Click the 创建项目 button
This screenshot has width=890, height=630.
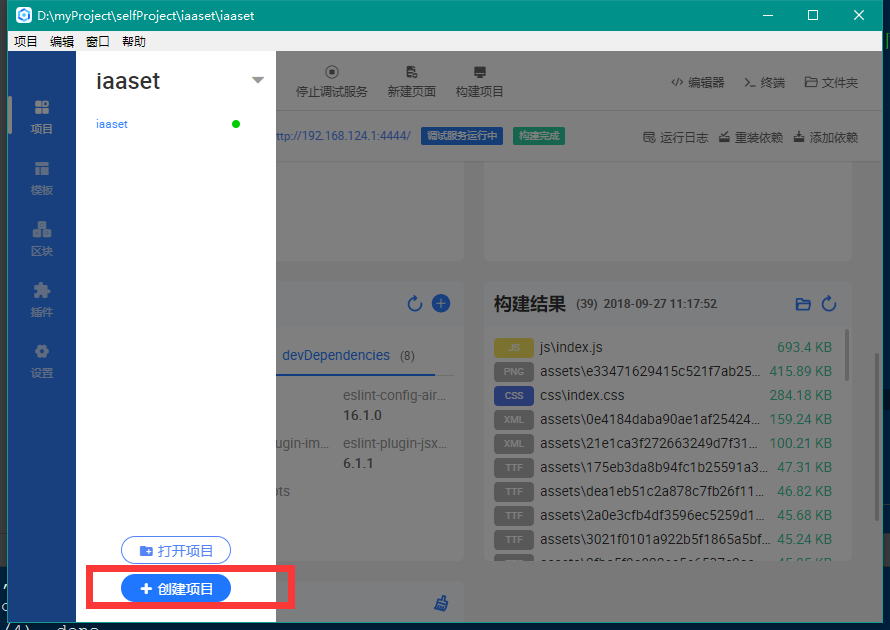[x=176, y=589]
